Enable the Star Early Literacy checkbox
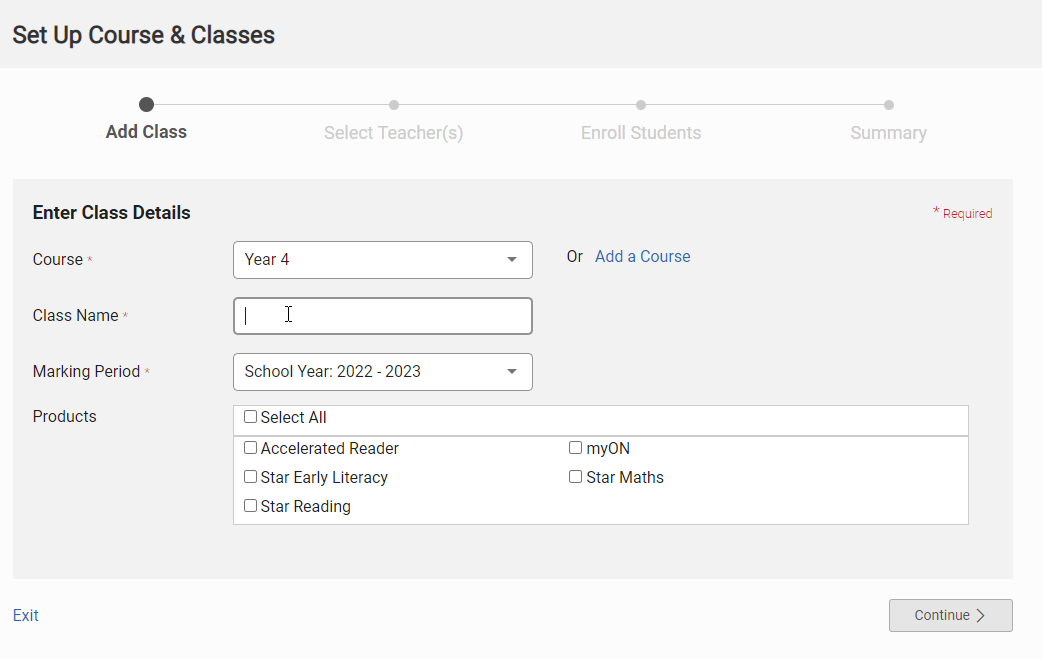Image resolution: width=1042 pixels, height=659 pixels. pyautogui.click(x=251, y=476)
